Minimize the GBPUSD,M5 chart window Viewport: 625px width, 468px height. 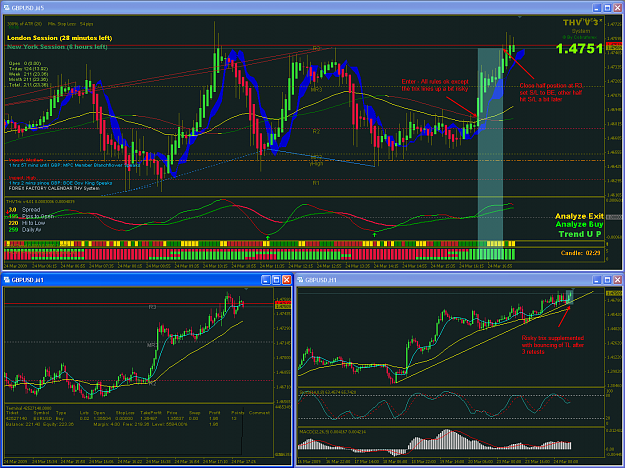597,8
